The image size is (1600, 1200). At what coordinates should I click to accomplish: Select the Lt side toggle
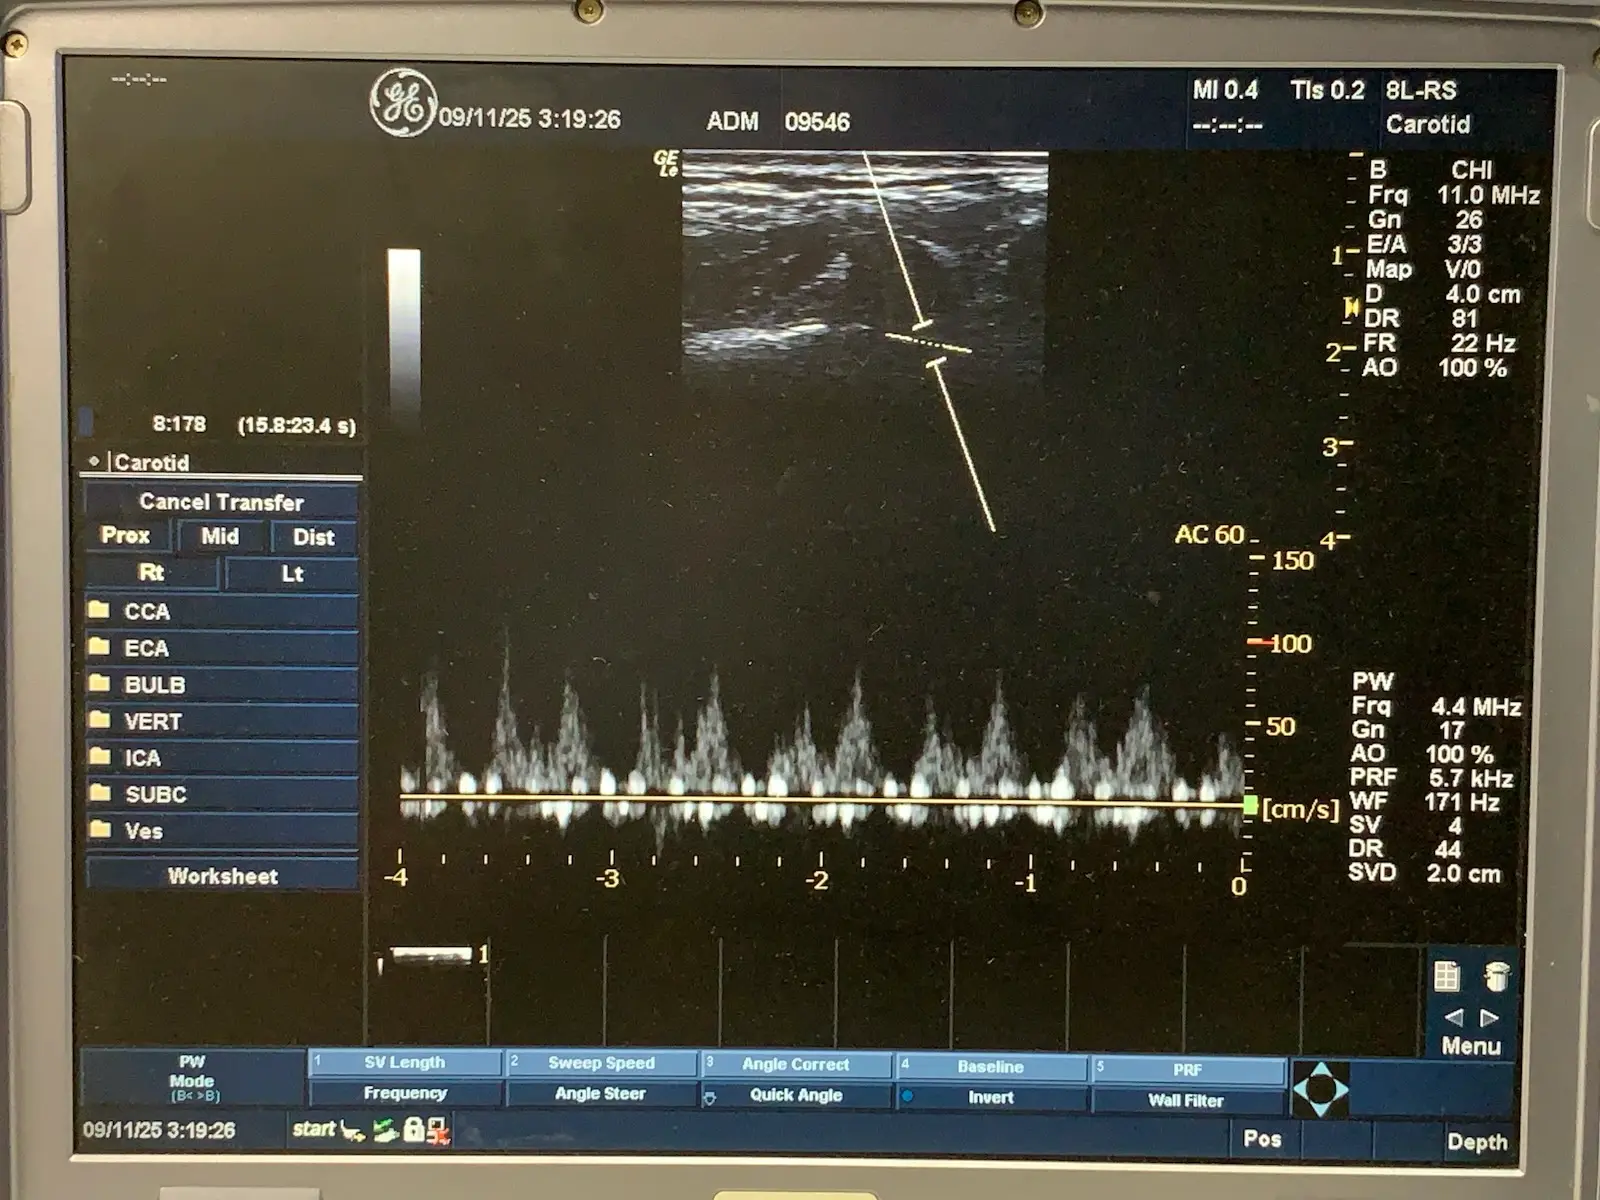pos(292,574)
